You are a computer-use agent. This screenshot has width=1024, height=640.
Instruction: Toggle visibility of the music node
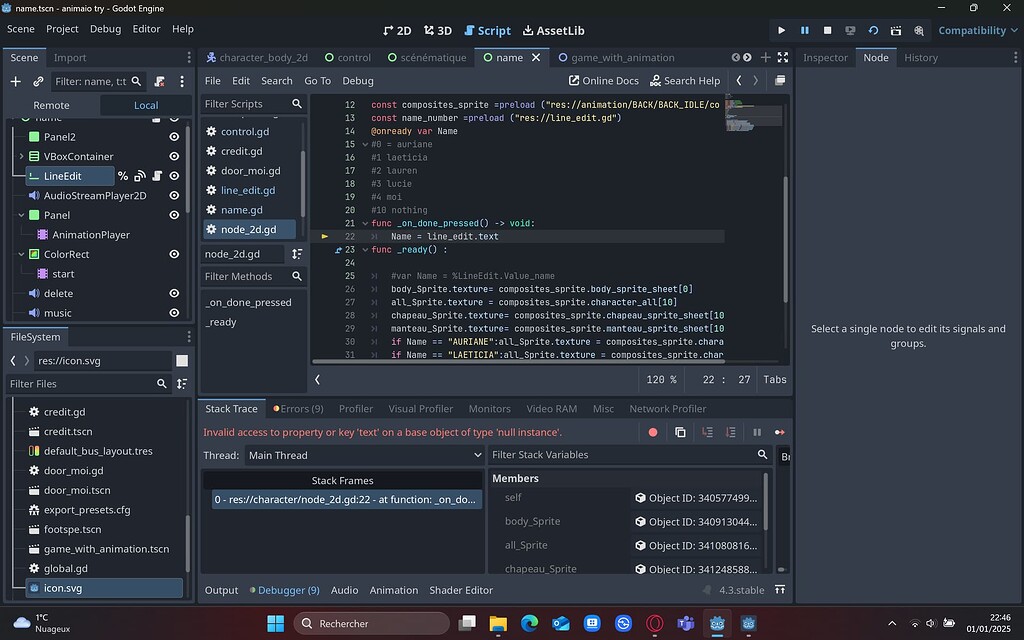tap(174, 313)
